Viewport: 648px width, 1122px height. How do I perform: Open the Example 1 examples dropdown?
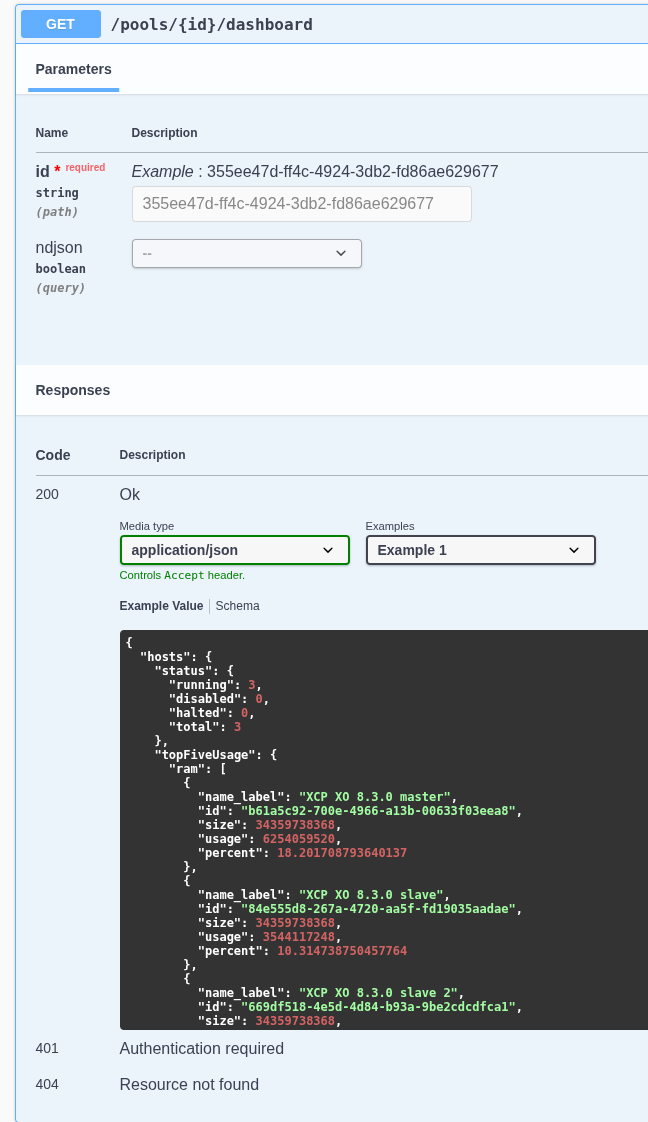pos(481,550)
